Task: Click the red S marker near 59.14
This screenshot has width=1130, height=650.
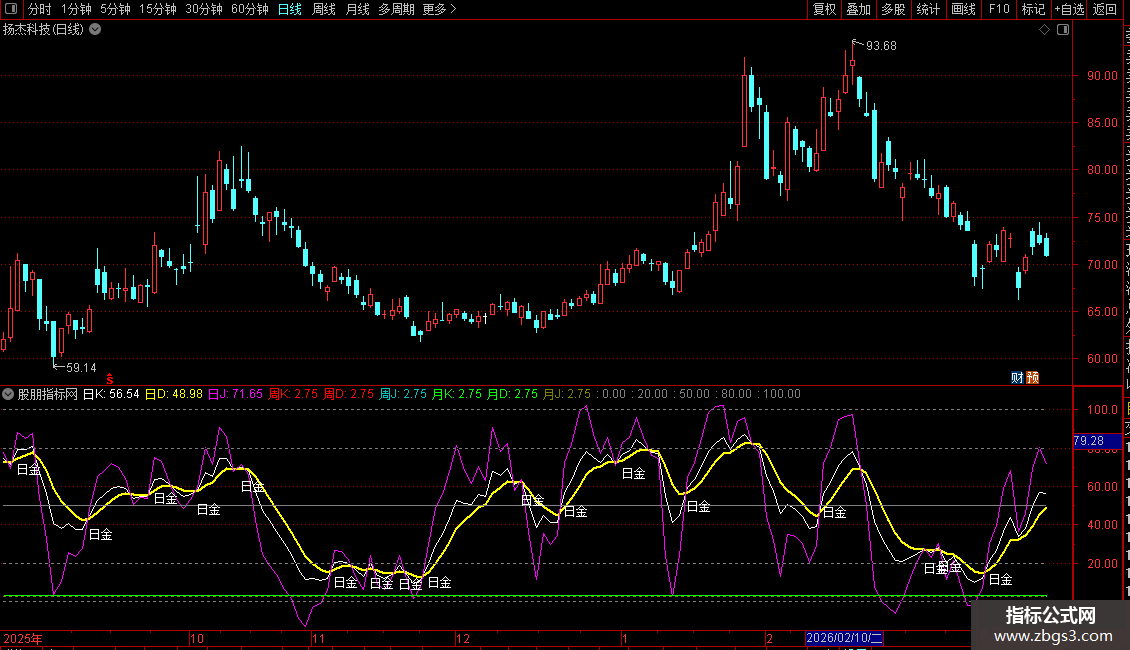Action: tap(110, 377)
